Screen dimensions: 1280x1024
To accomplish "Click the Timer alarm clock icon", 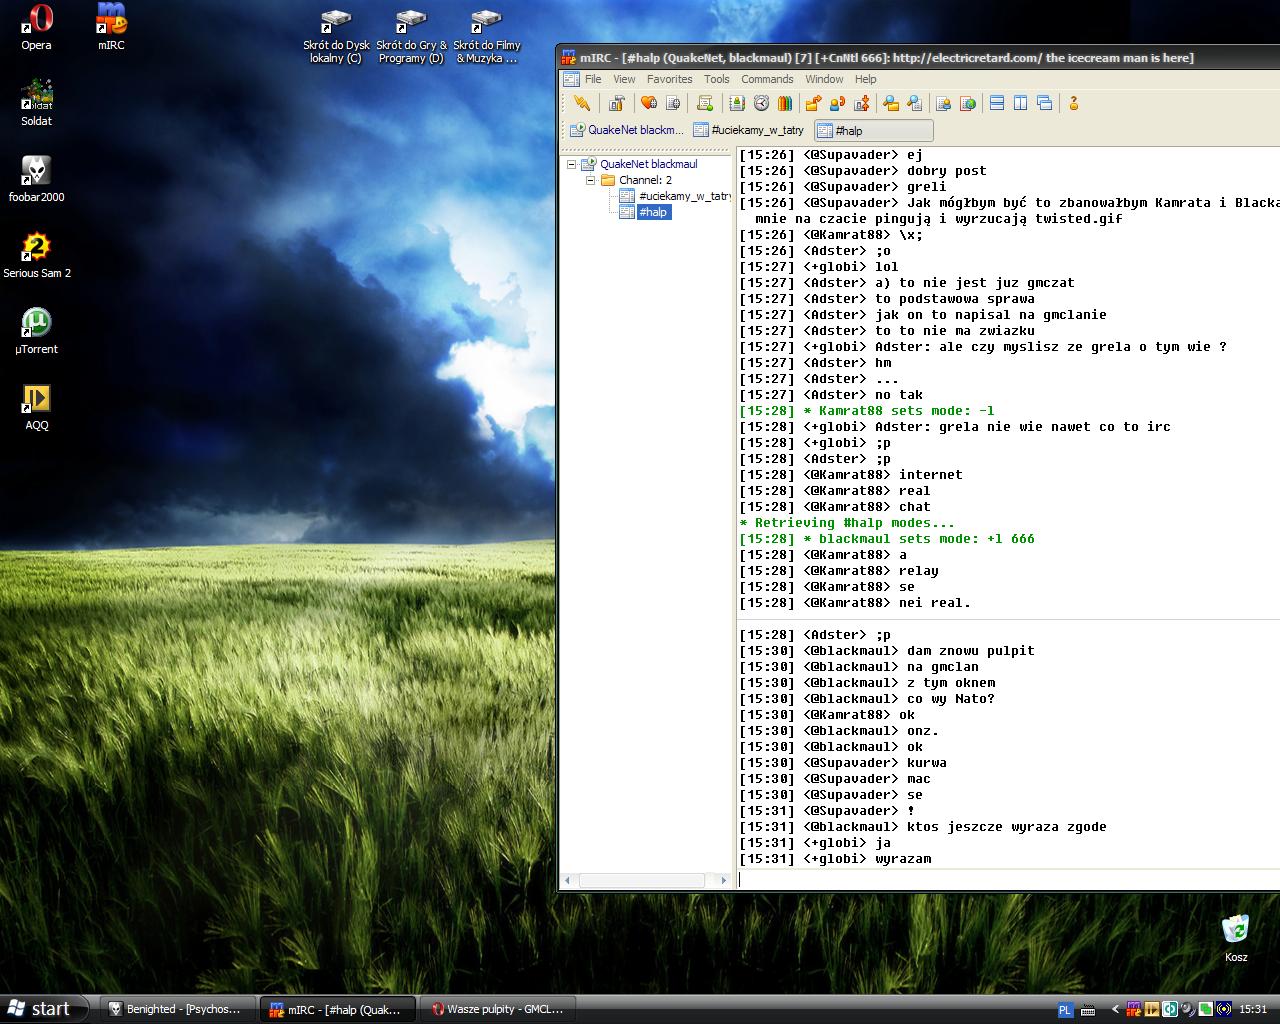I will 761,103.
